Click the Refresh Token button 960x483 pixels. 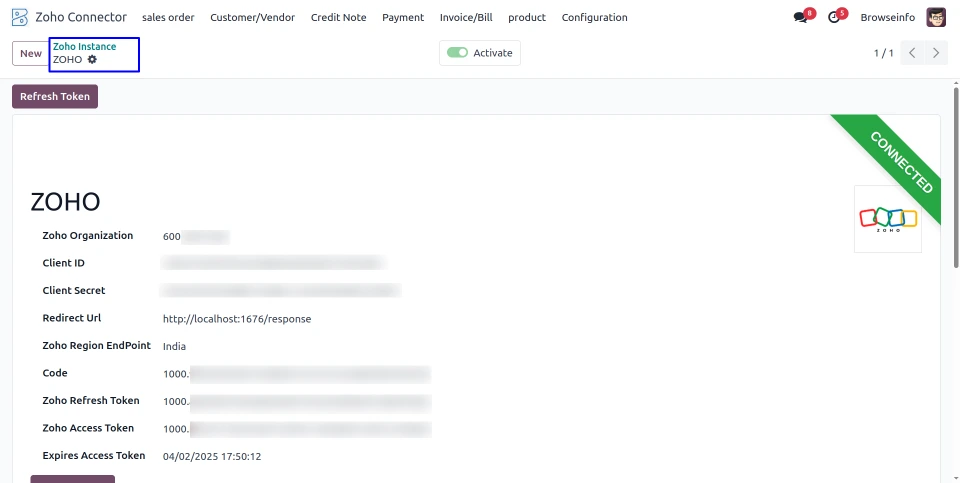point(55,97)
